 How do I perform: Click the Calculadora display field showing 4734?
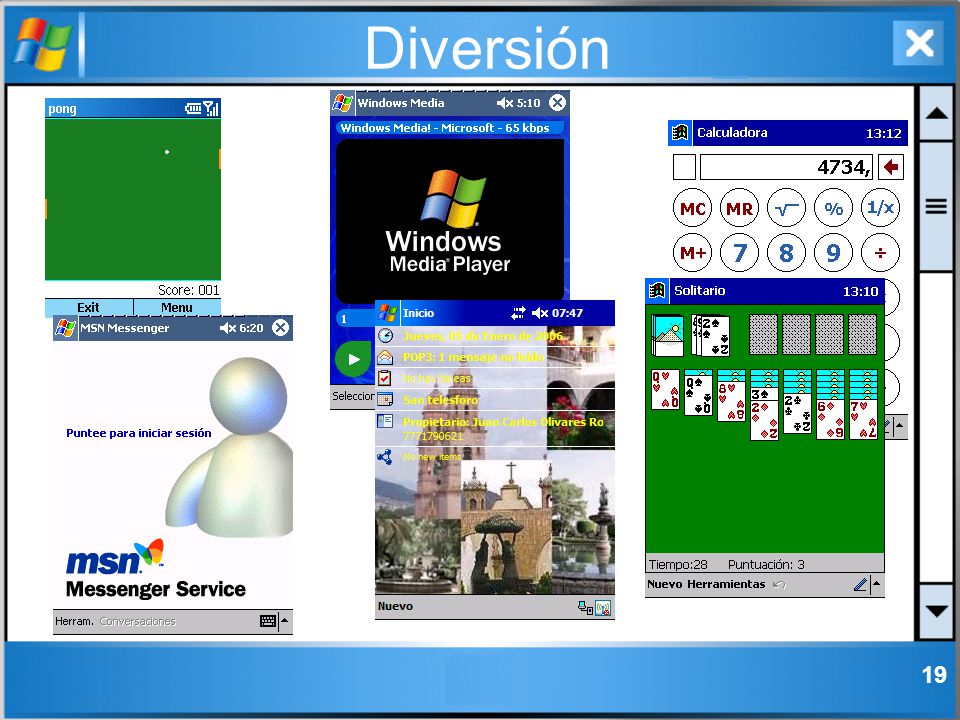point(786,167)
